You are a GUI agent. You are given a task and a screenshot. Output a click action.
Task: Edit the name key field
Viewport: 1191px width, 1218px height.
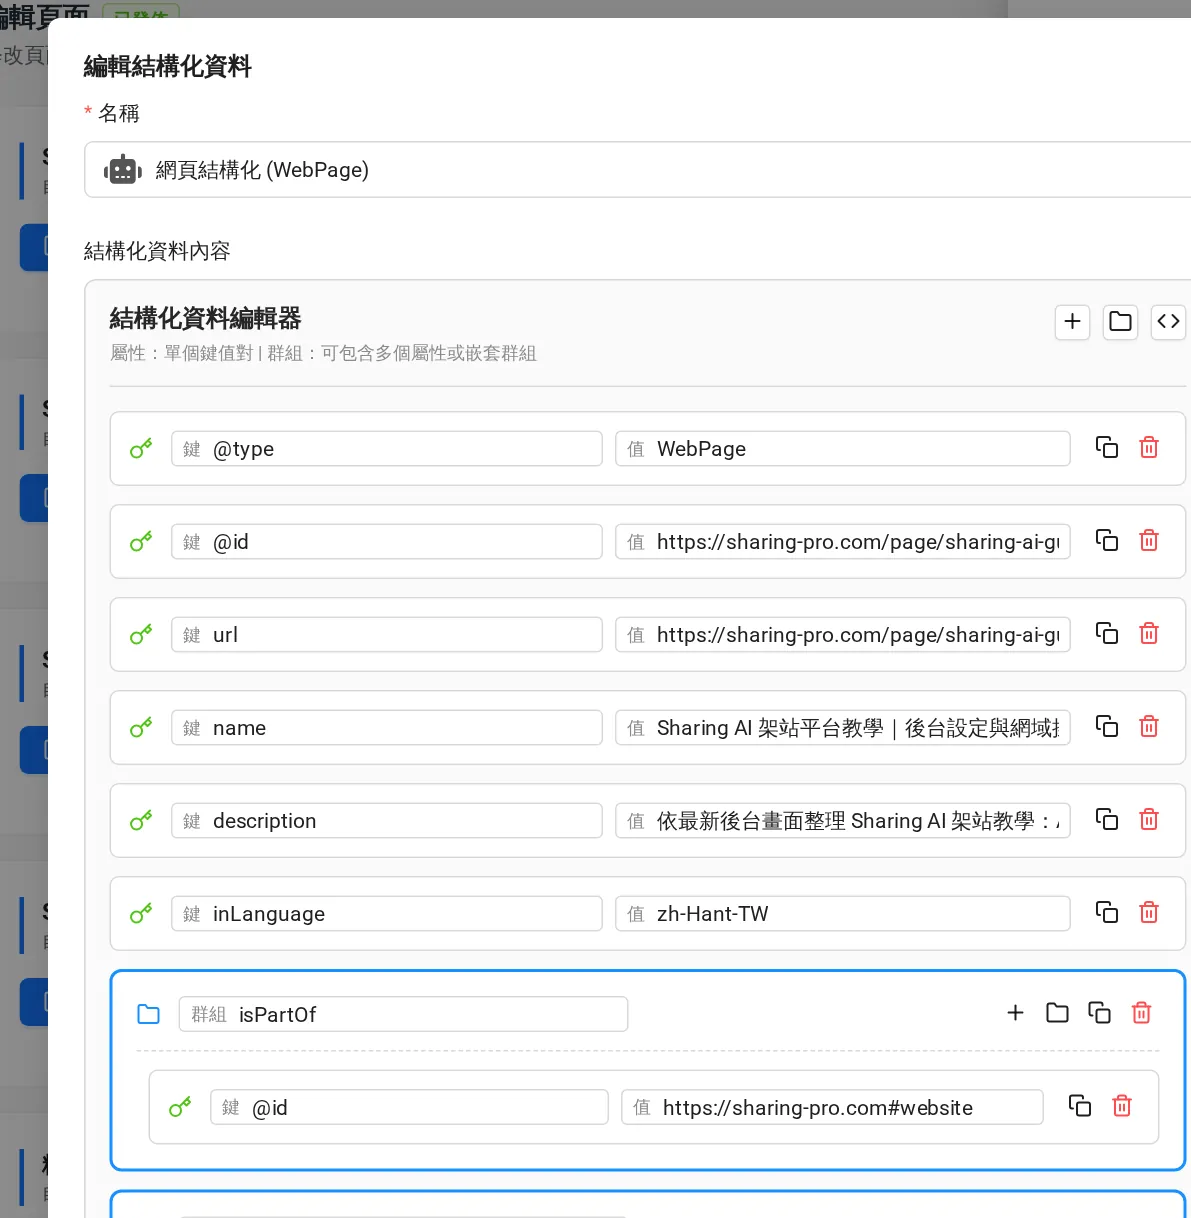point(387,728)
